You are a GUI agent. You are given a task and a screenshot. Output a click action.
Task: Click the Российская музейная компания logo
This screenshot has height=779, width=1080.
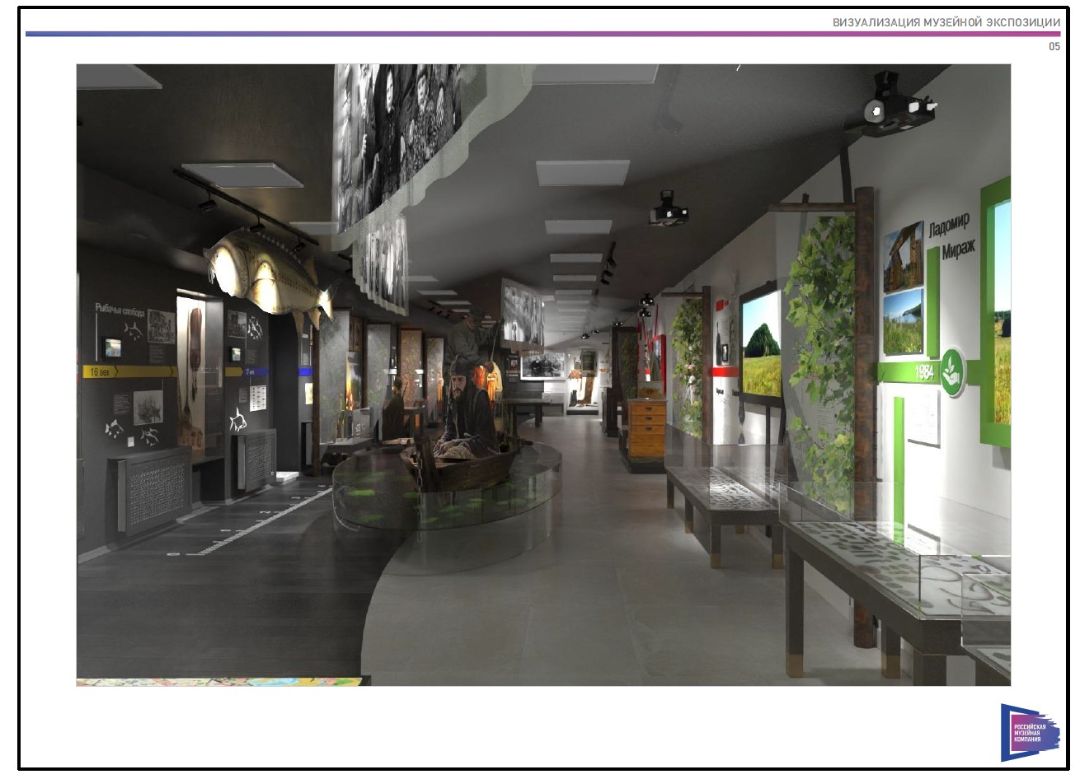[x=1030, y=733]
